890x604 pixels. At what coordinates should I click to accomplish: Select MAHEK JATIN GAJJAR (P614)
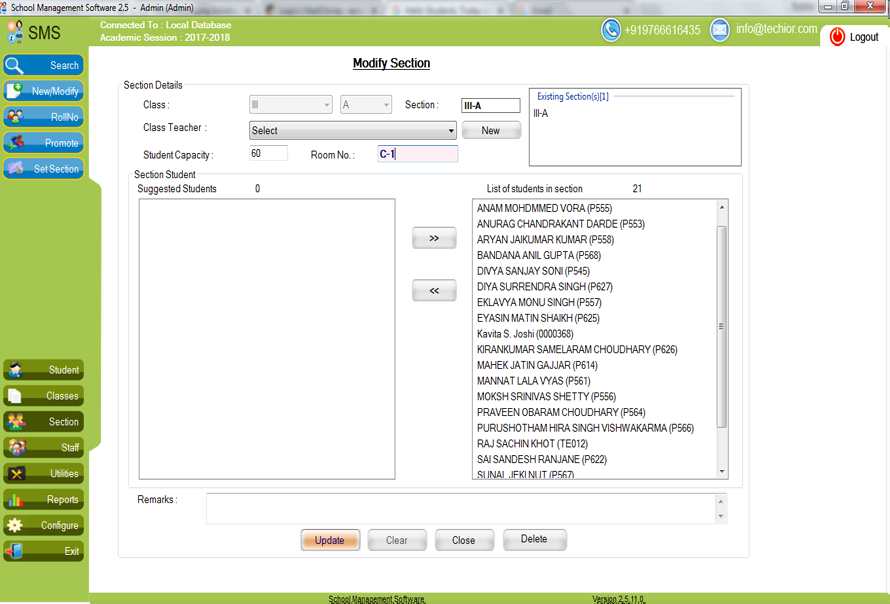[537, 366]
